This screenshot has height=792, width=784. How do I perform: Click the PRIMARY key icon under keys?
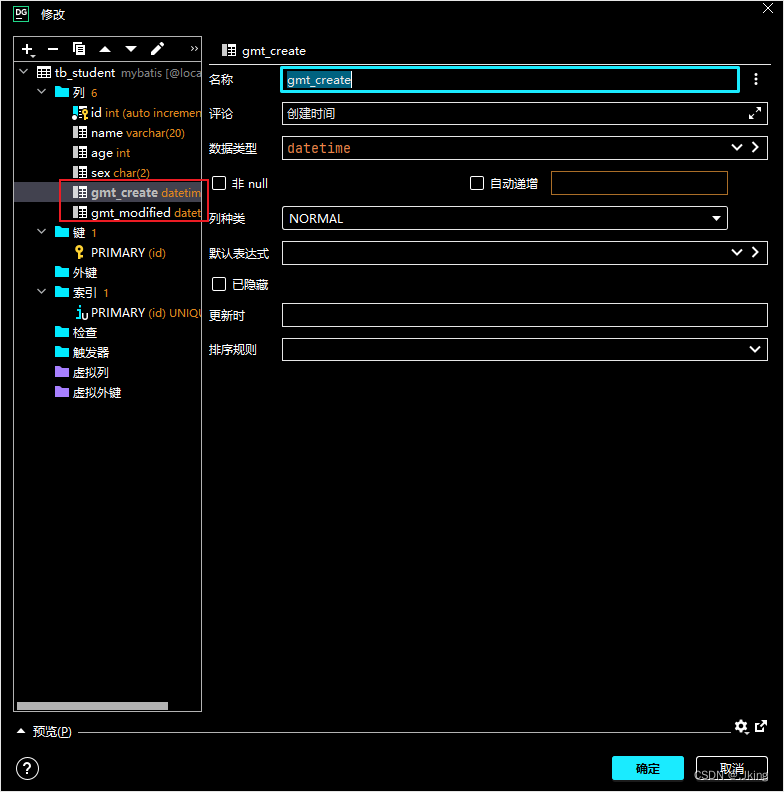pyautogui.click(x=79, y=252)
